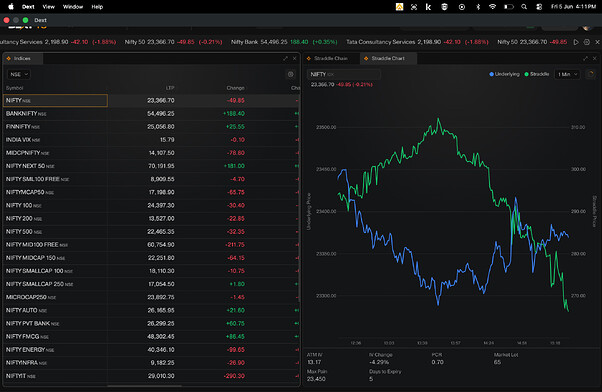Select the NIFTY 200 row
The height and width of the screenshot is (392, 602).
(151, 218)
